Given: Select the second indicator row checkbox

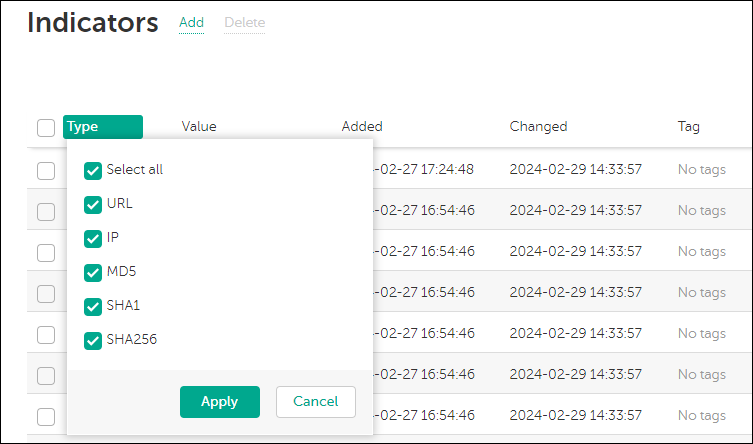Looking at the screenshot, I should click(x=46, y=211).
